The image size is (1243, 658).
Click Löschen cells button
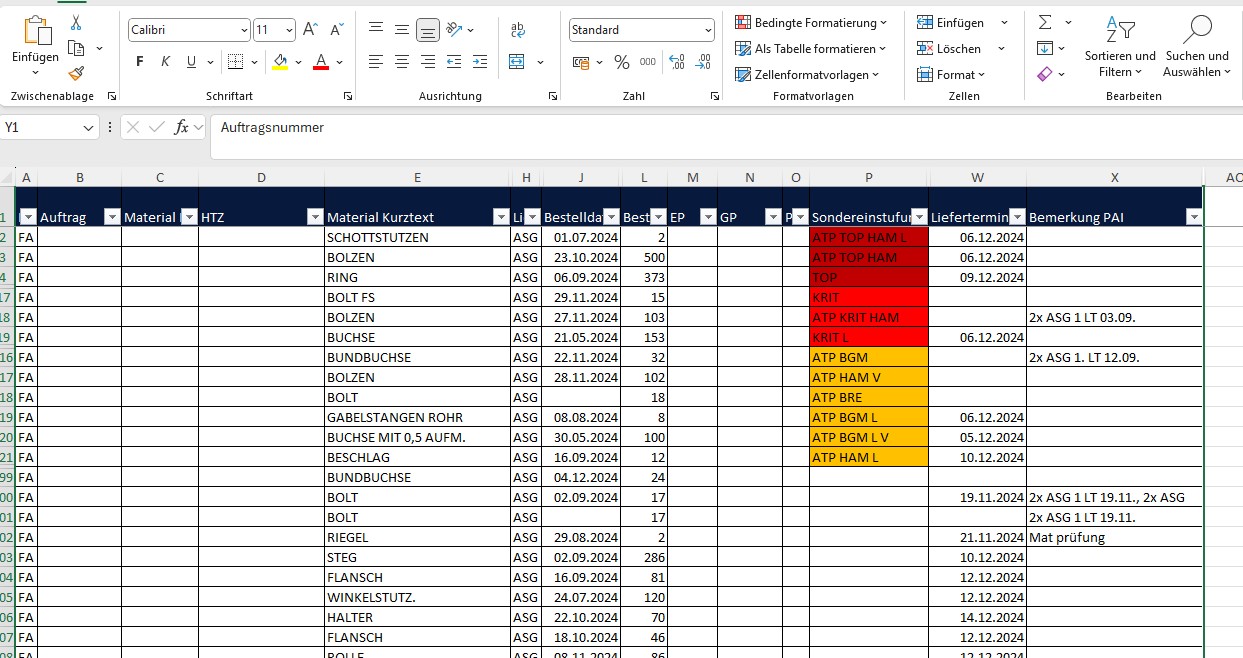[950, 48]
